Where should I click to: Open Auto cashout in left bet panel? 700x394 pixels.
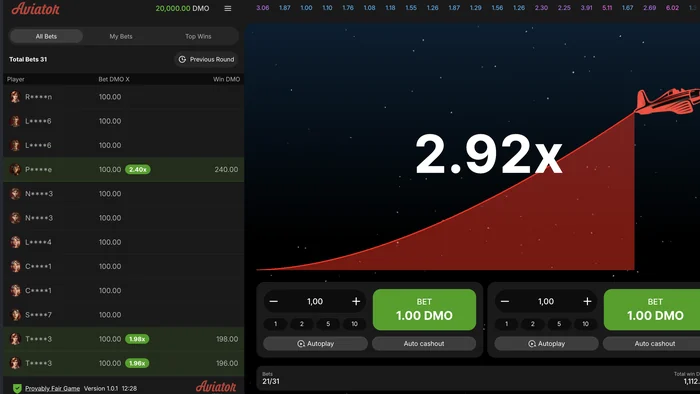[424, 344]
